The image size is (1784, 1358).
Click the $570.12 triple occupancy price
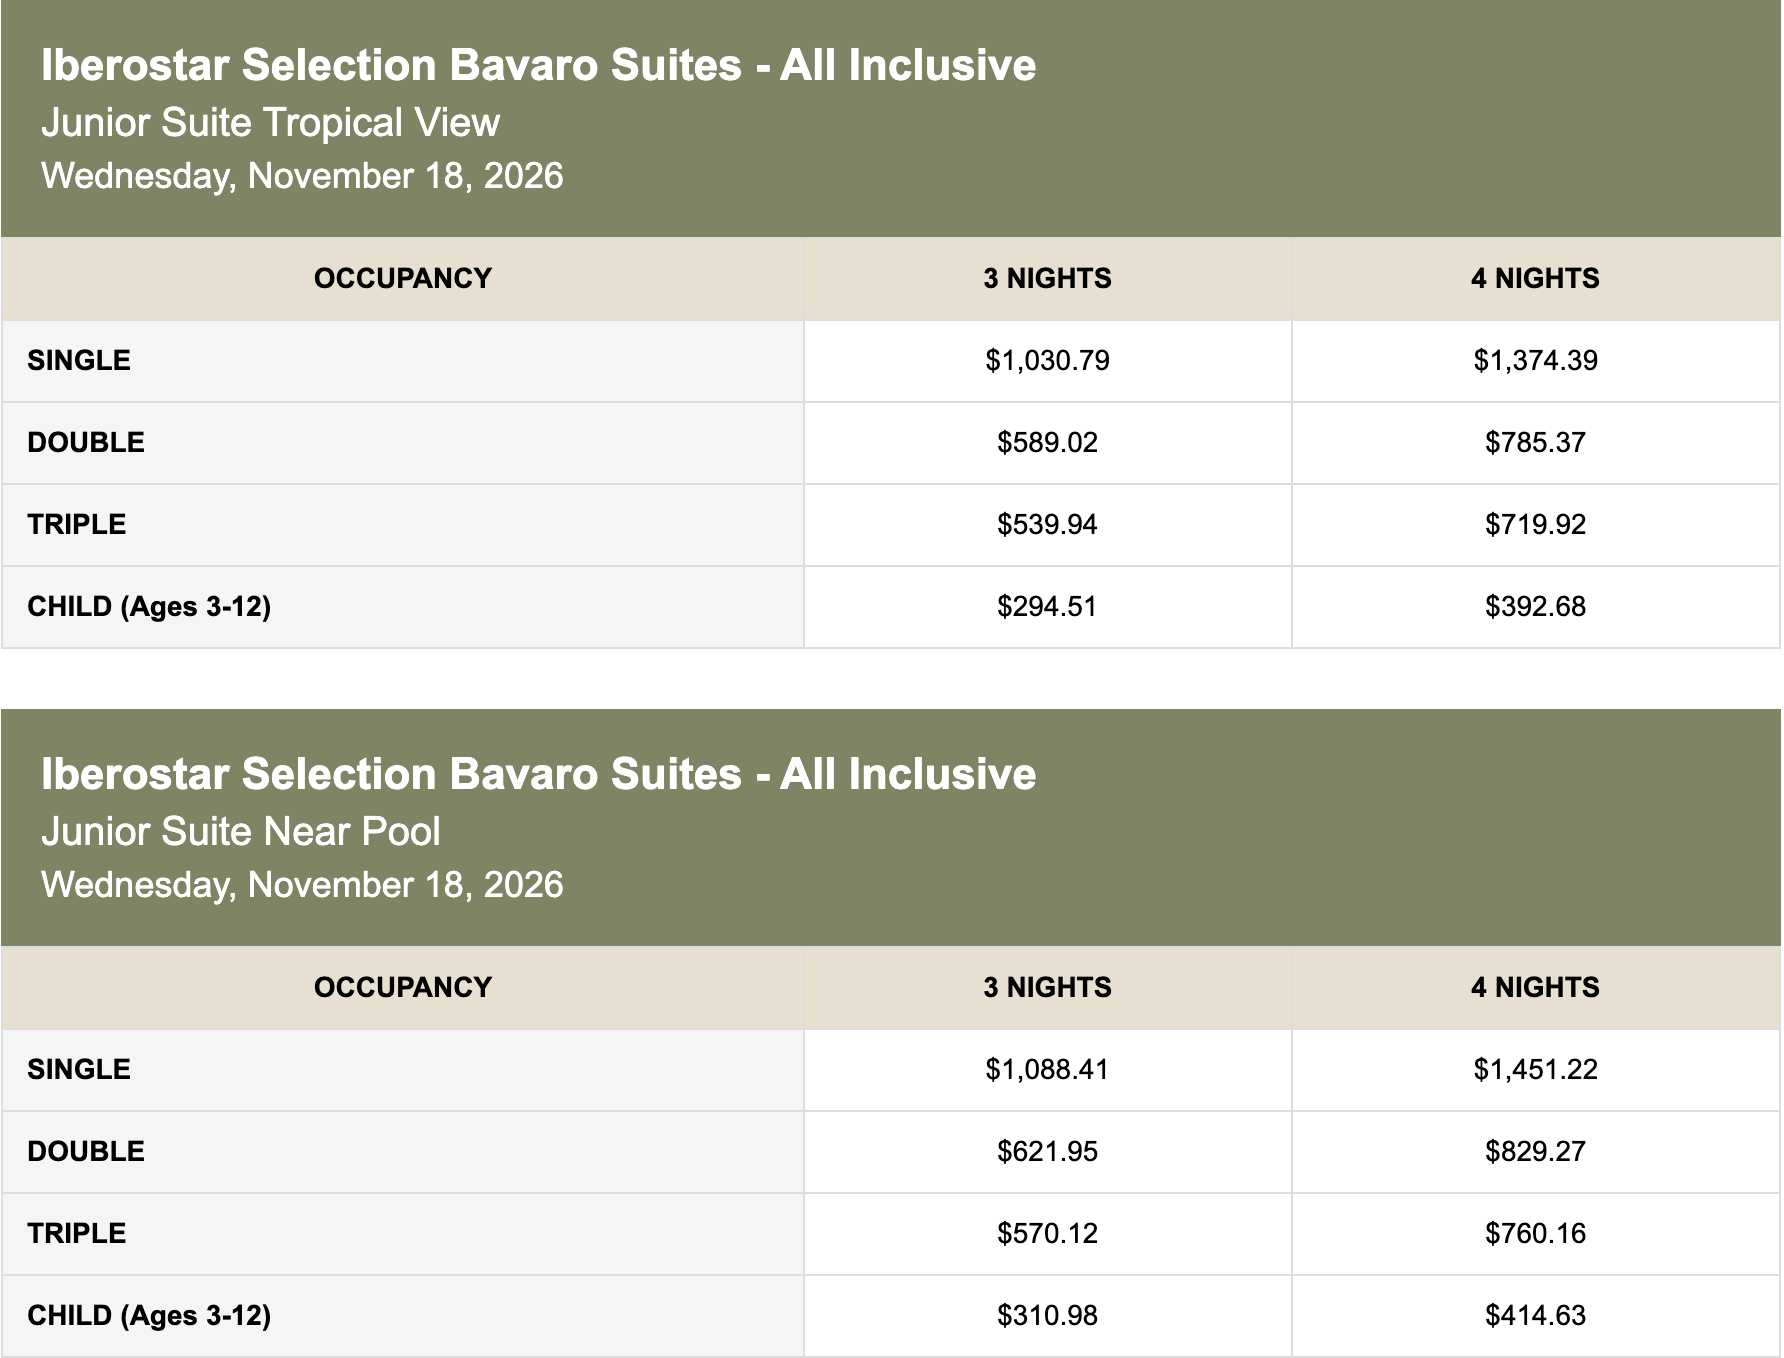tap(1047, 1233)
